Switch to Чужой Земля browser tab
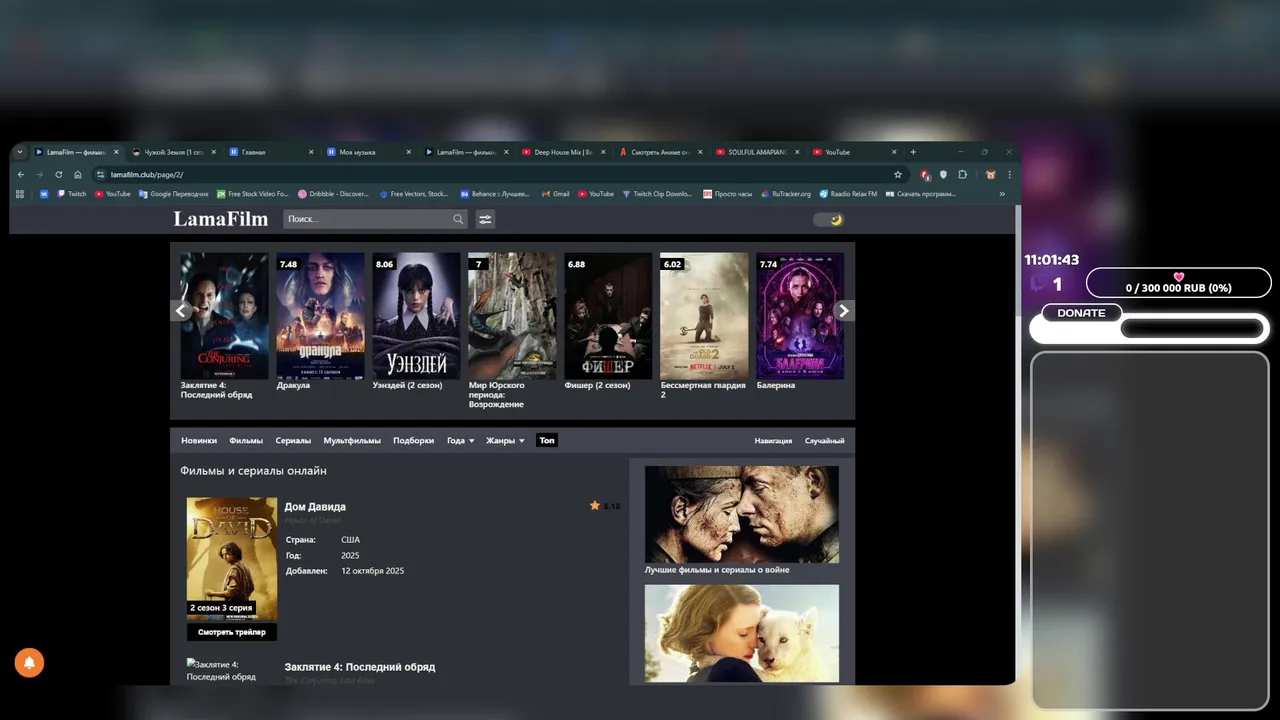 click(x=173, y=152)
